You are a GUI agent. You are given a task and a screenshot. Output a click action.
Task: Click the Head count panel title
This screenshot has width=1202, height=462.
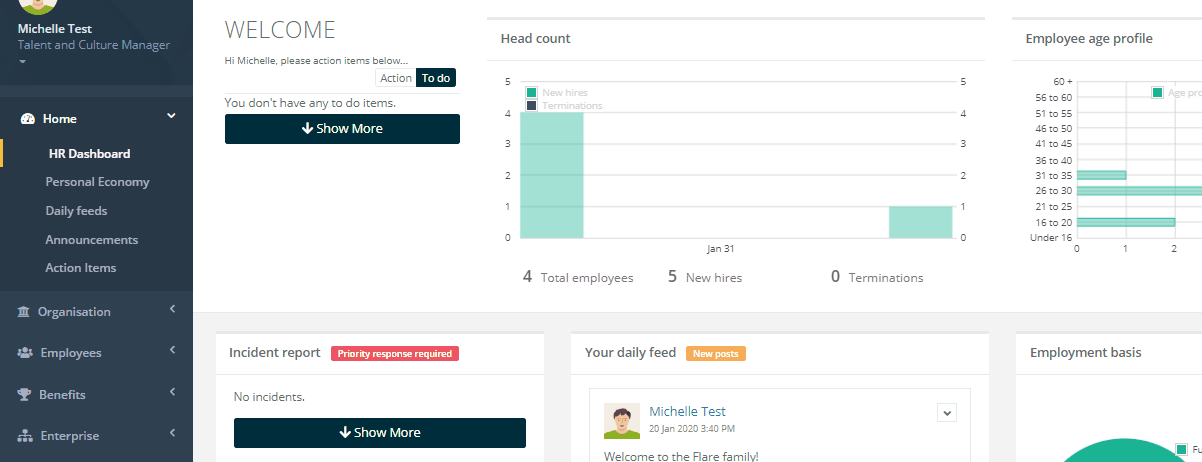(x=536, y=39)
